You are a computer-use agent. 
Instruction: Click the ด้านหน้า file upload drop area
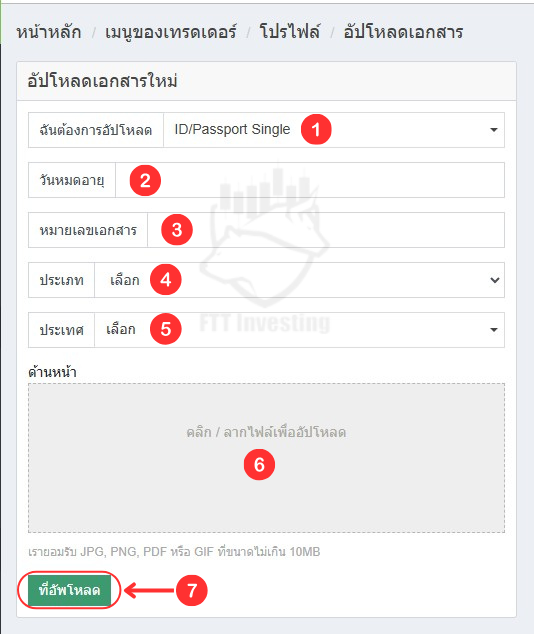click(266, 458)
